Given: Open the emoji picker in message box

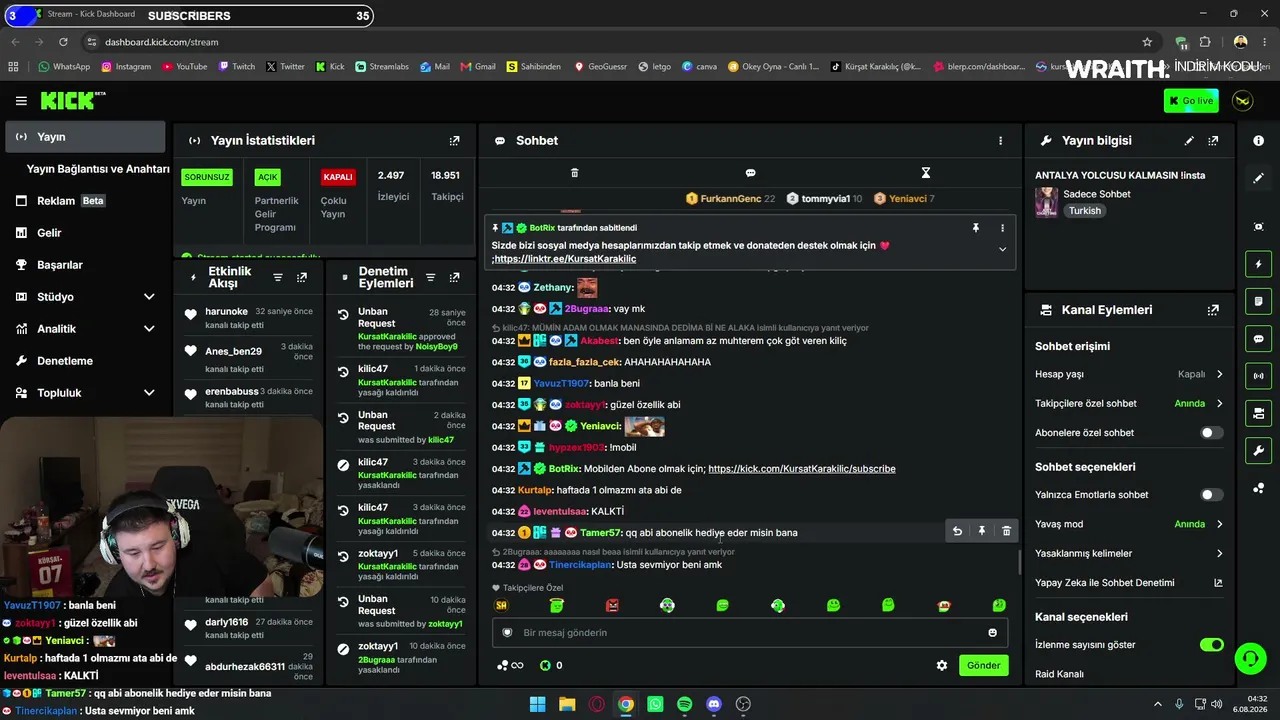Looking at the screenshot, I should point(992,632).
